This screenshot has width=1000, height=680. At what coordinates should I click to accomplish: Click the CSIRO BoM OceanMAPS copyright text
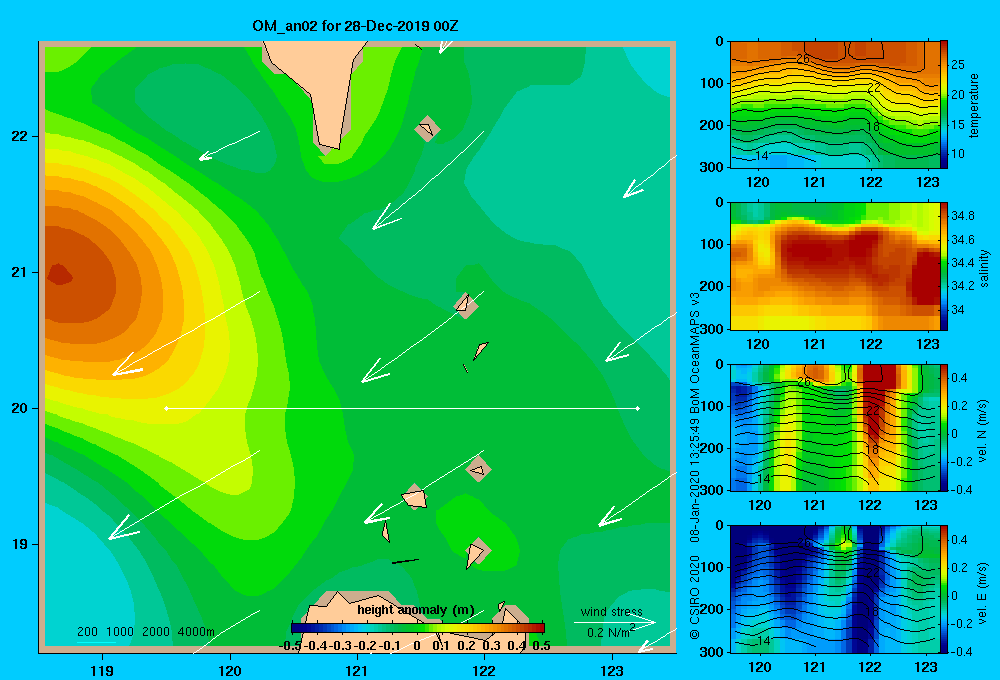tap(695, 466)
